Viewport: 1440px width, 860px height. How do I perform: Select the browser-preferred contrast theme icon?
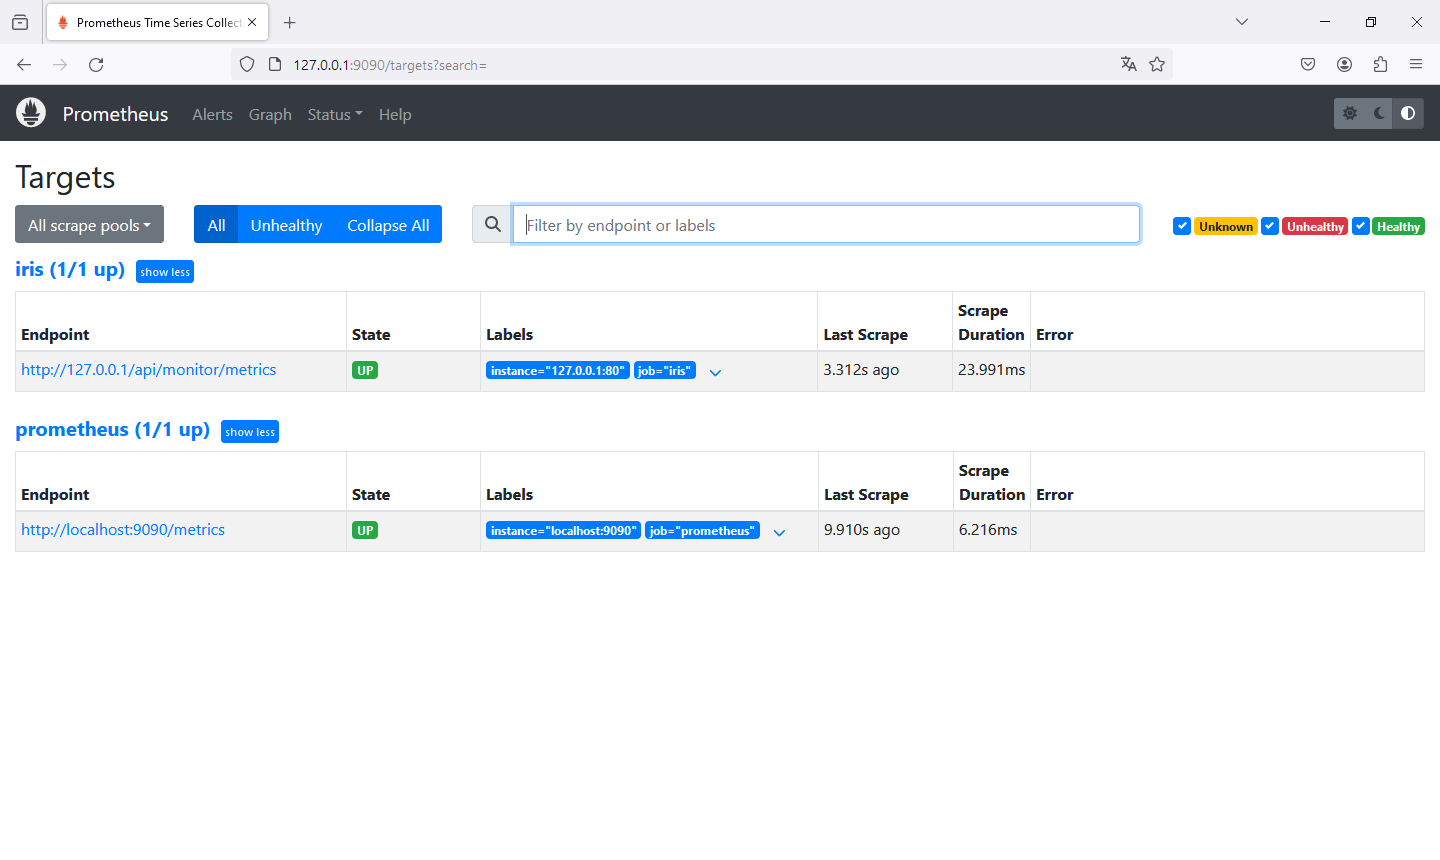[x=1408, y=114]
